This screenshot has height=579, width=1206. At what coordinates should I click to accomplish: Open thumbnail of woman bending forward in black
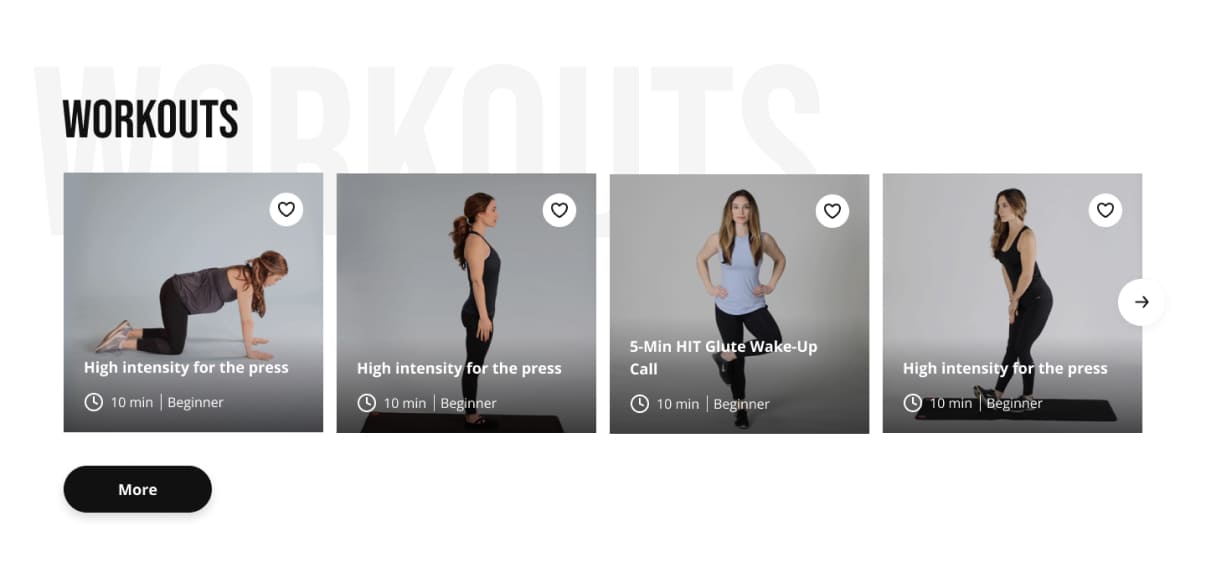point(1012,303)
